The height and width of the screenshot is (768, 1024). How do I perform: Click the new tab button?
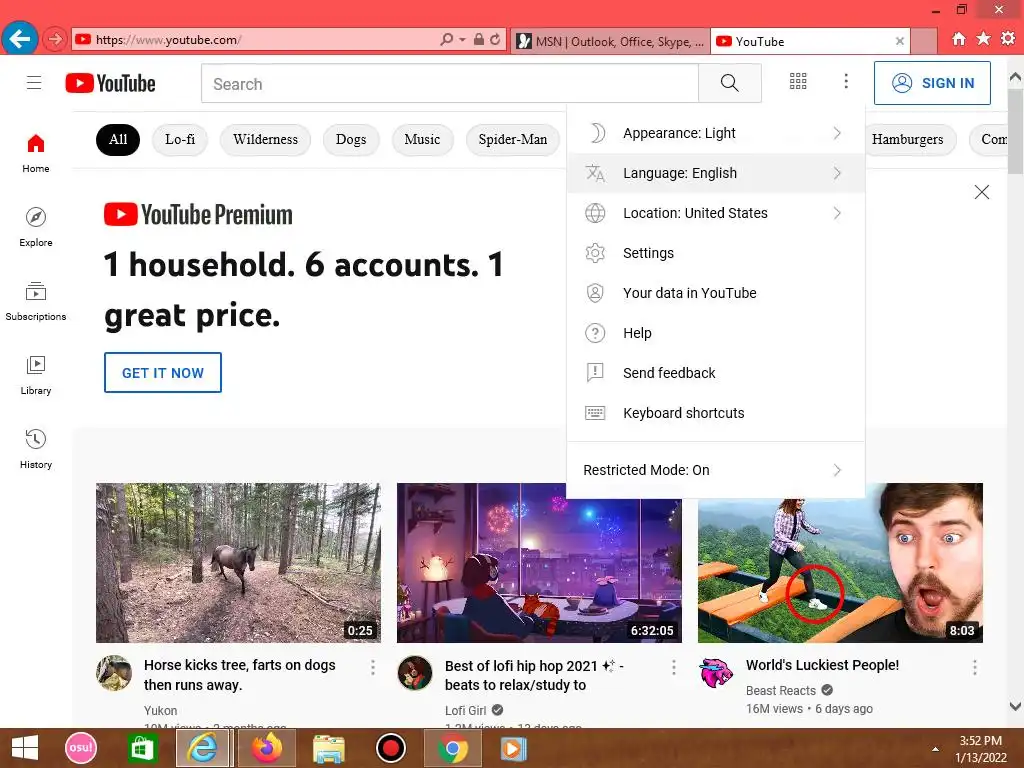(924, 41)
